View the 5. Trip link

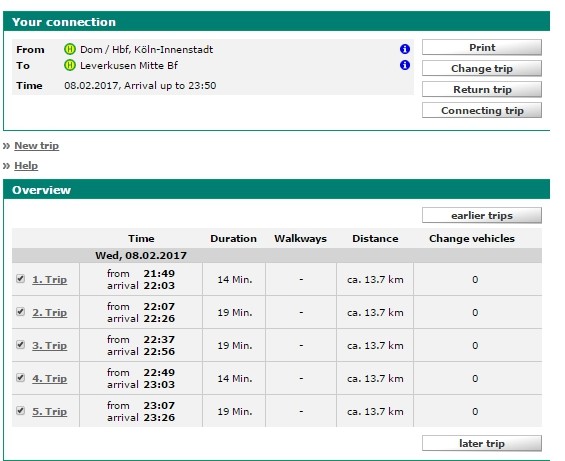click(x=50, y=411)
